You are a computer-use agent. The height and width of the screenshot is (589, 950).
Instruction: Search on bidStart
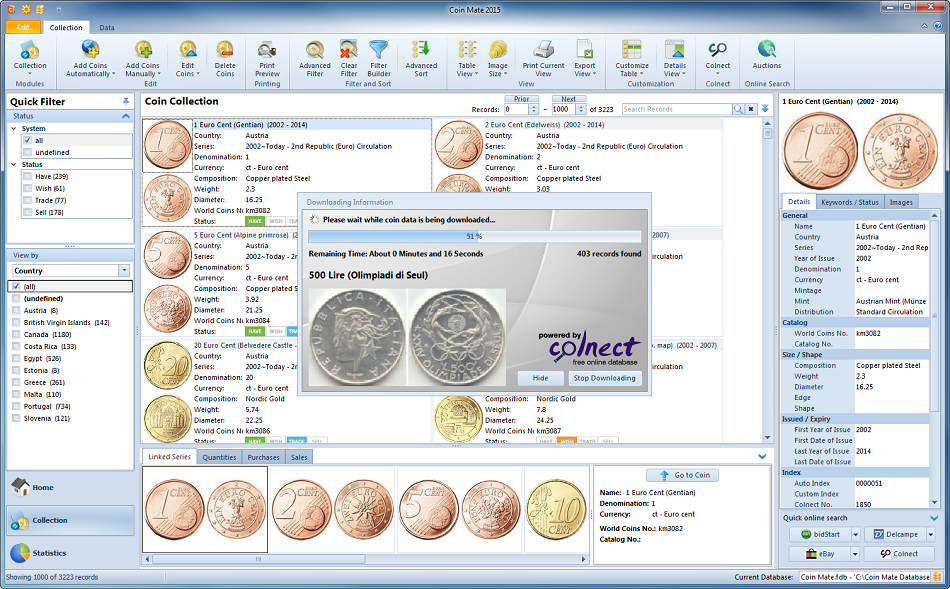click(x=820, y=534)
